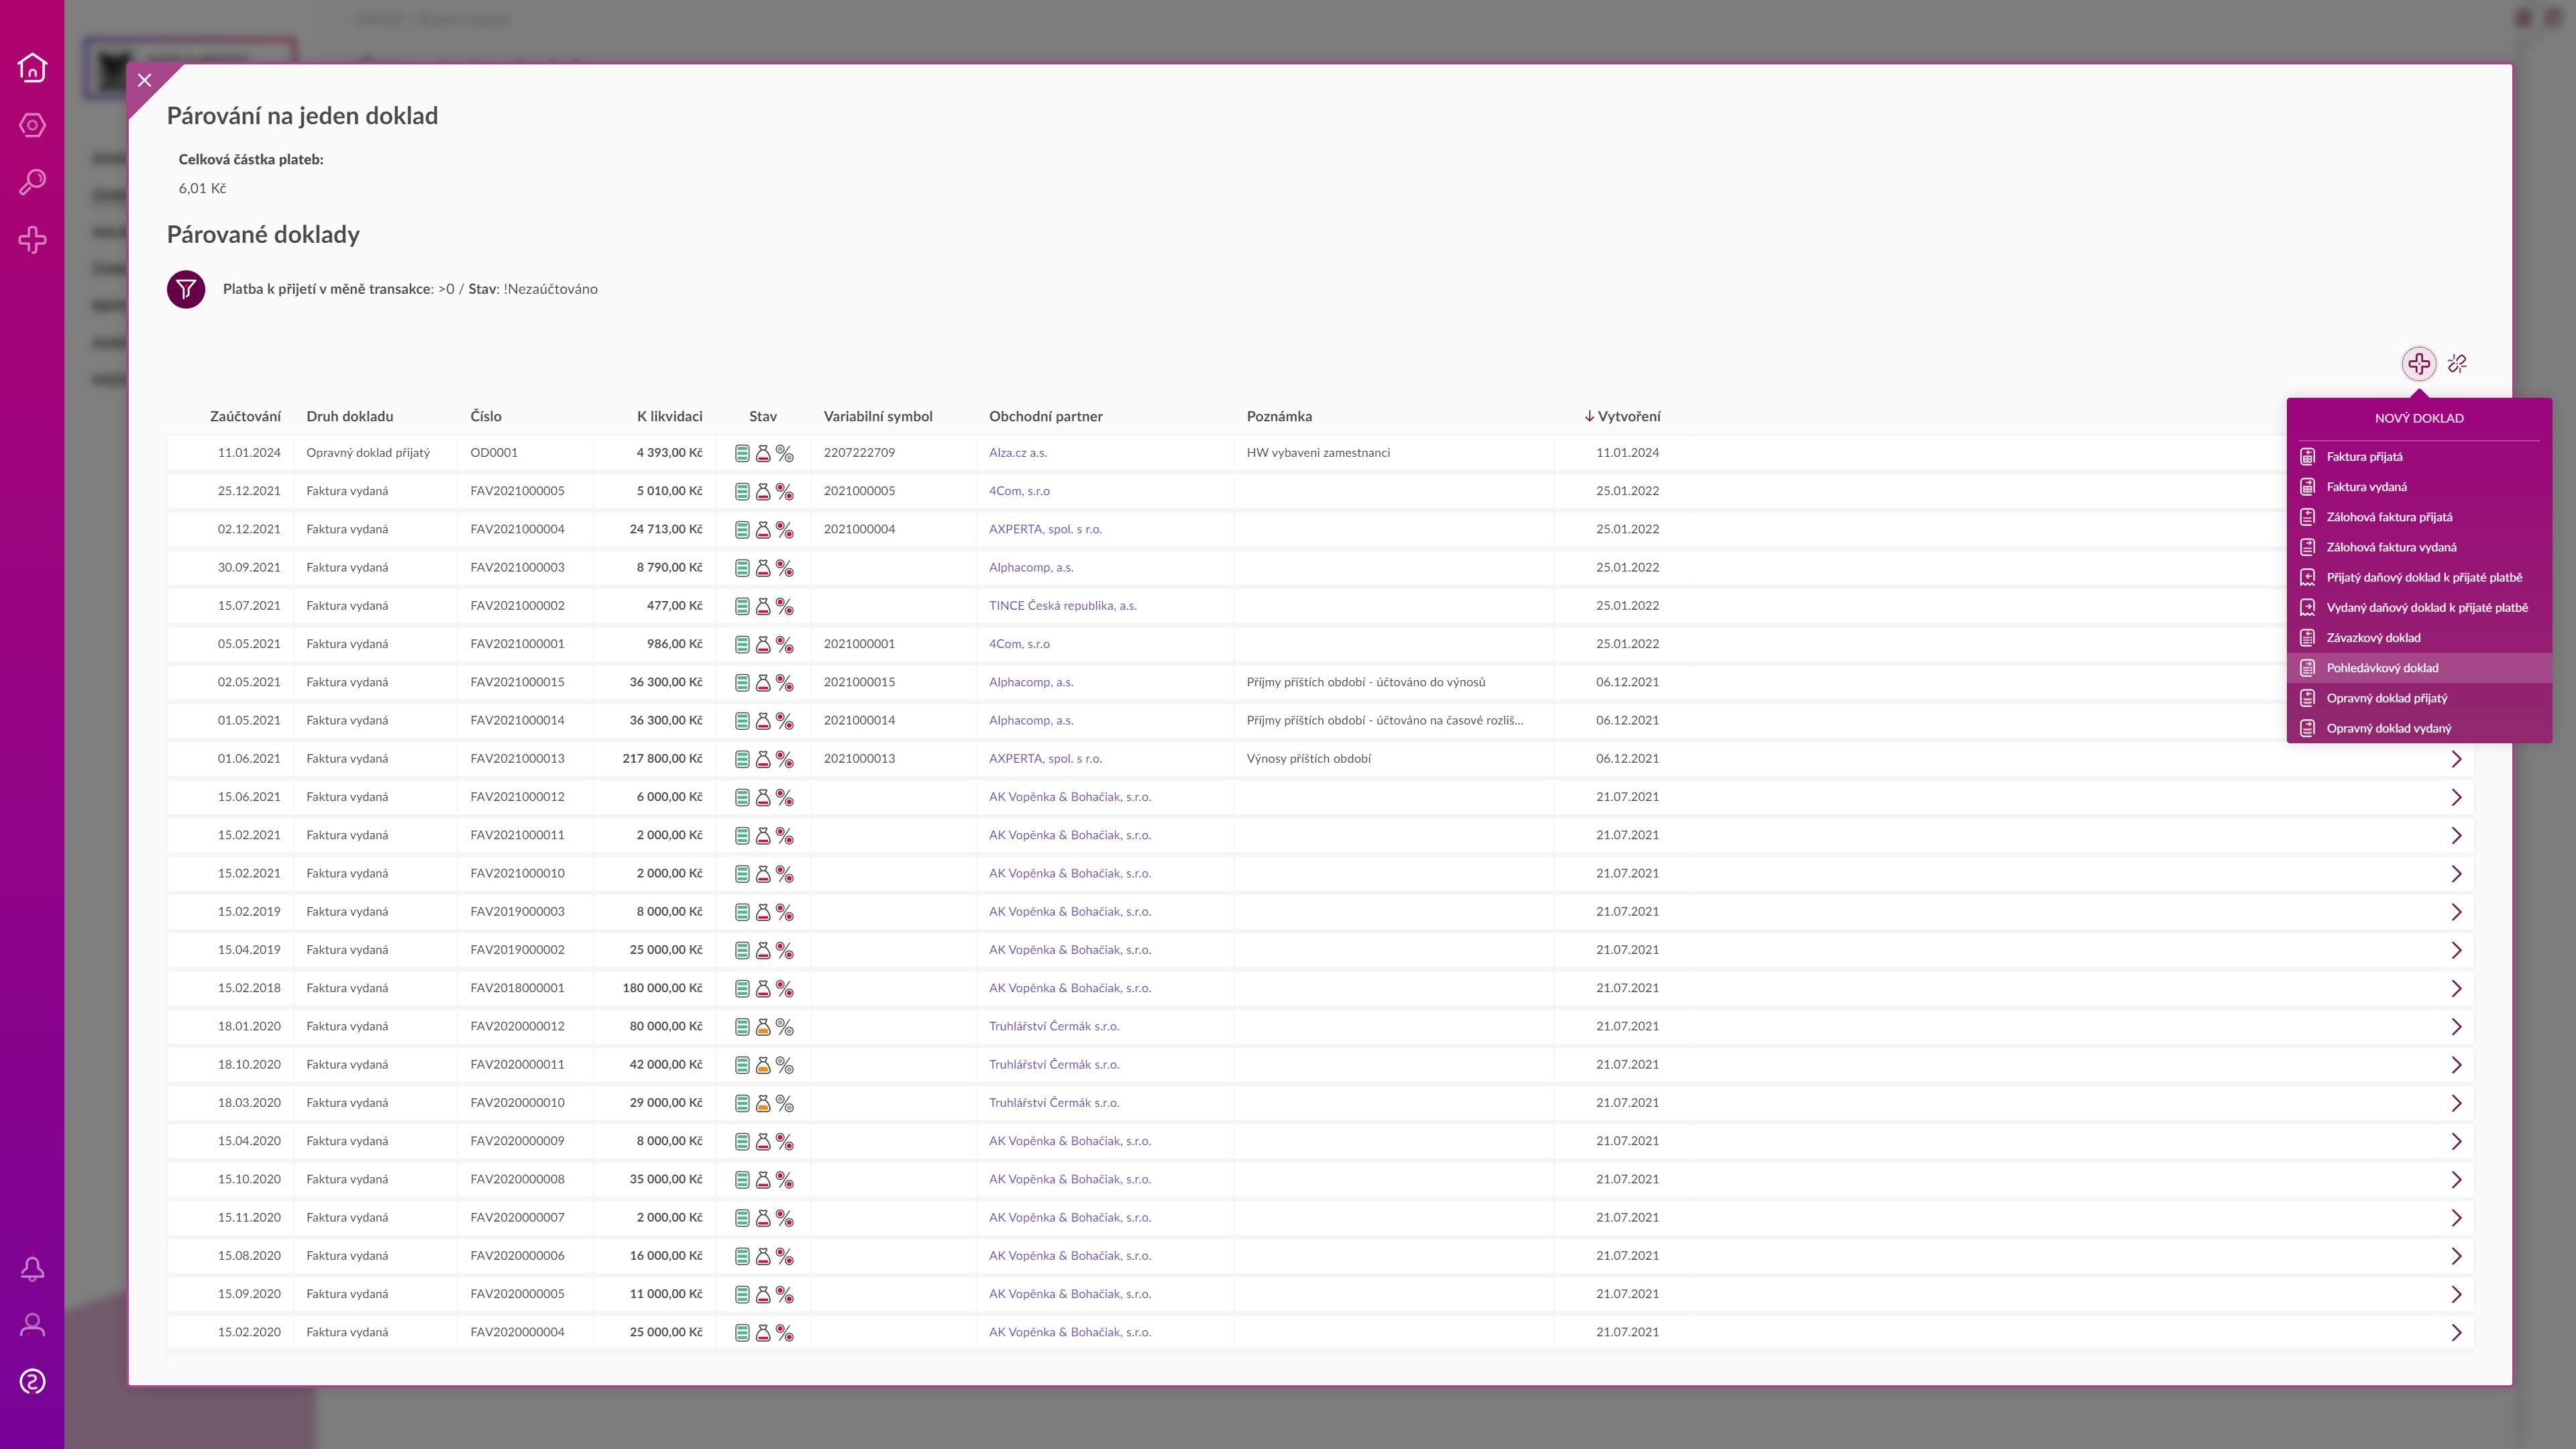
Task: Open TINCE Česká republika, a.s. link
Action: 1063,606
